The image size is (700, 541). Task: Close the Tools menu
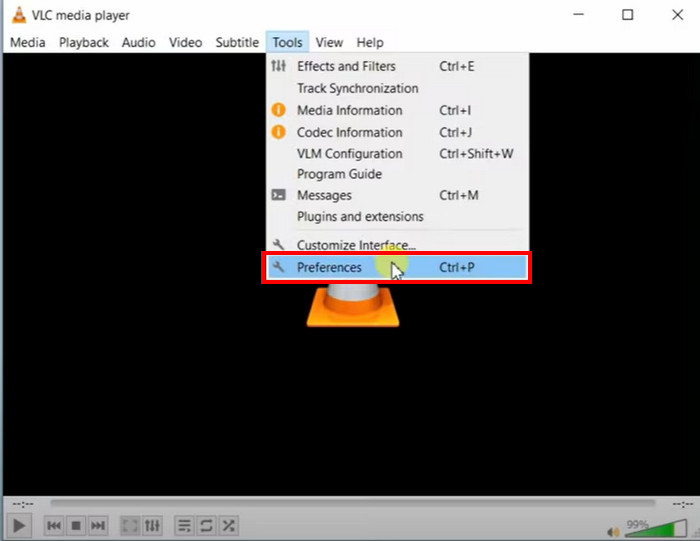click(x=288, y=42)
